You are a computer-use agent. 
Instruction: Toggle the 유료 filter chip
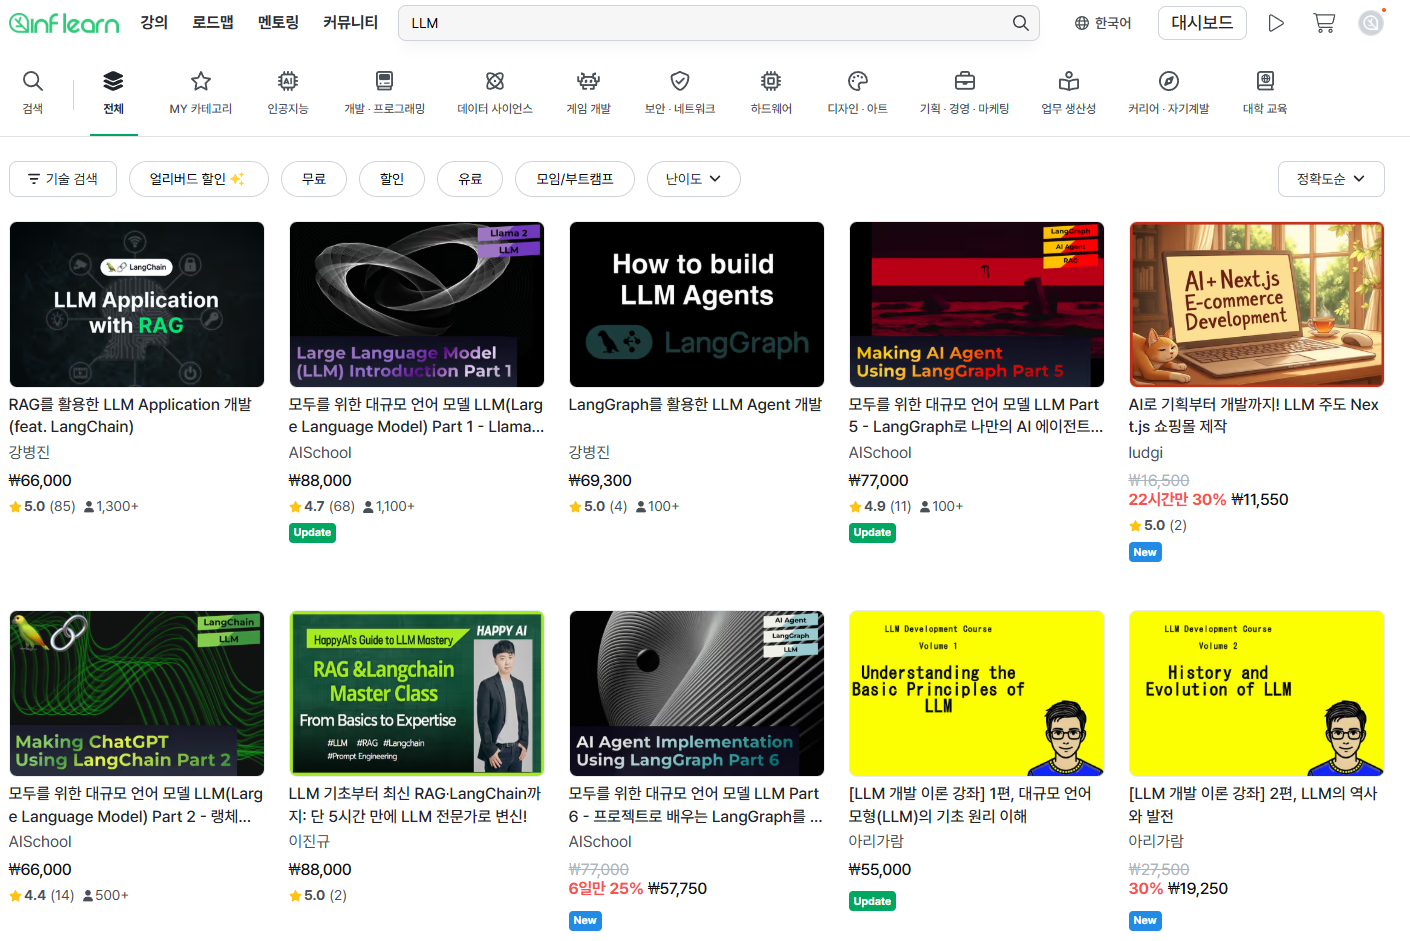470,179
